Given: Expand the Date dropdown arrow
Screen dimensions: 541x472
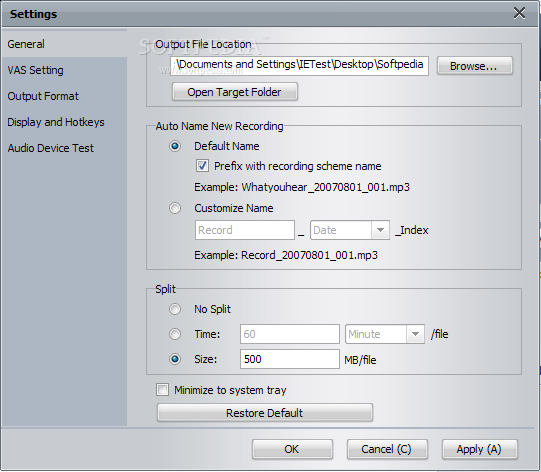Looking at the screenshot, I should click(x=381, y=230).
